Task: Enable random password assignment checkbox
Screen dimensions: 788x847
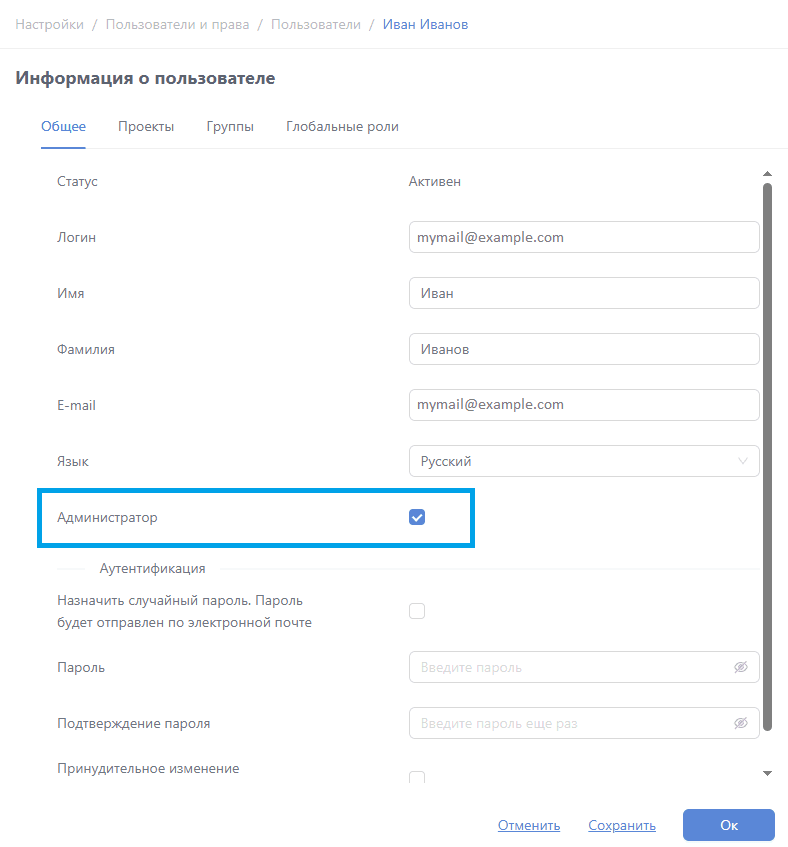Action: (417, 611)
